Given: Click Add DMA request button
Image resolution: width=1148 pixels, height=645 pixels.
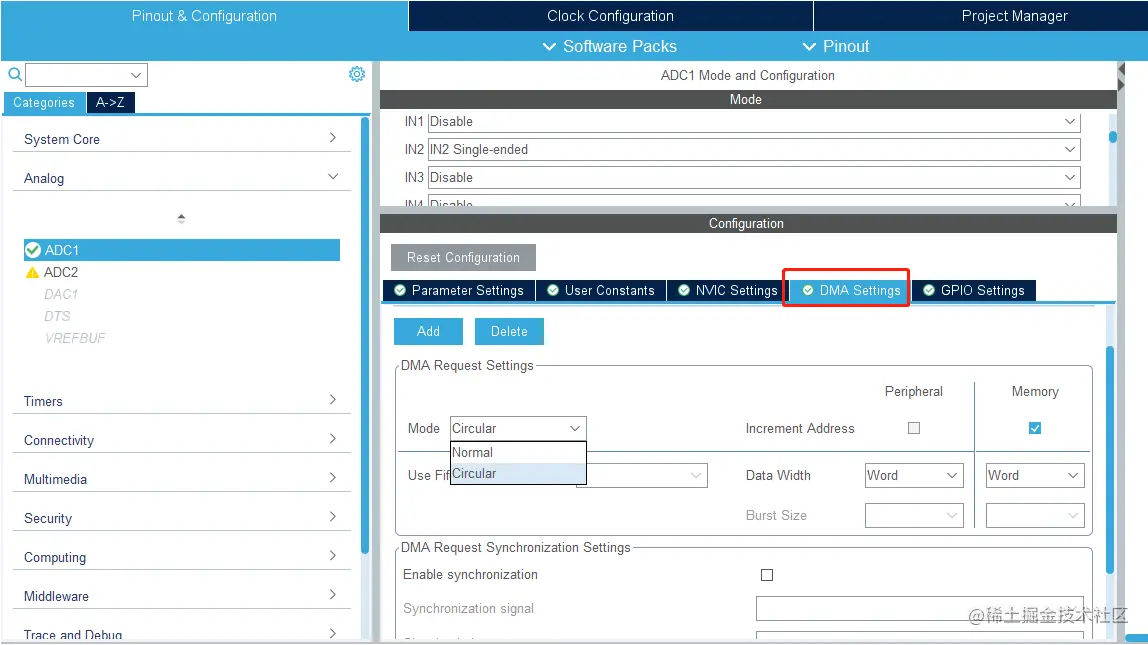Looking at the screenshot, I should [x=428, y=332].
